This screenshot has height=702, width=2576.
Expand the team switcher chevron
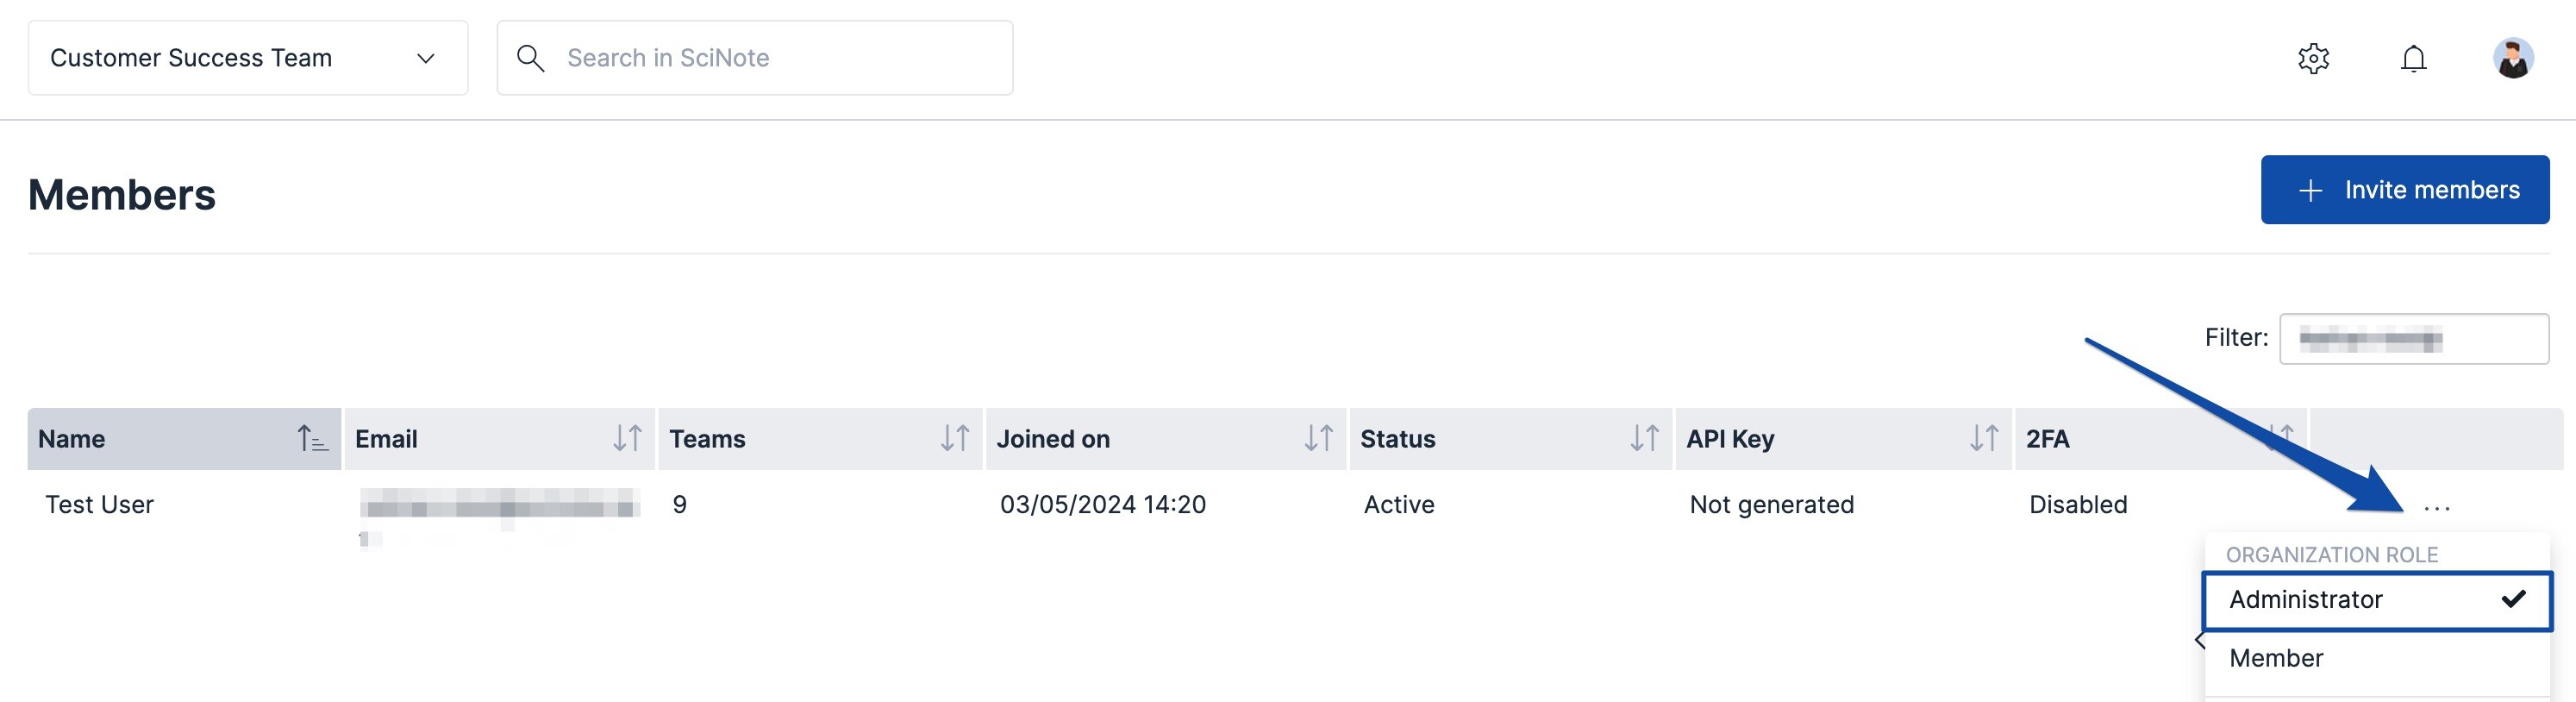[x=426, y=59]
